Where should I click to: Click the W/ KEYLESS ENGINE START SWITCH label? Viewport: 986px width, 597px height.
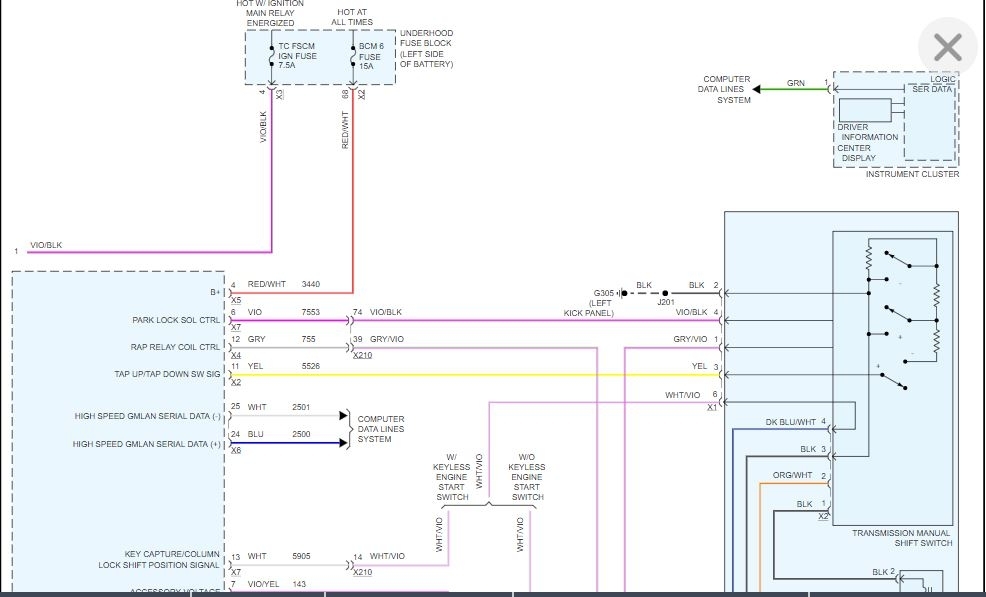(451, 477)
